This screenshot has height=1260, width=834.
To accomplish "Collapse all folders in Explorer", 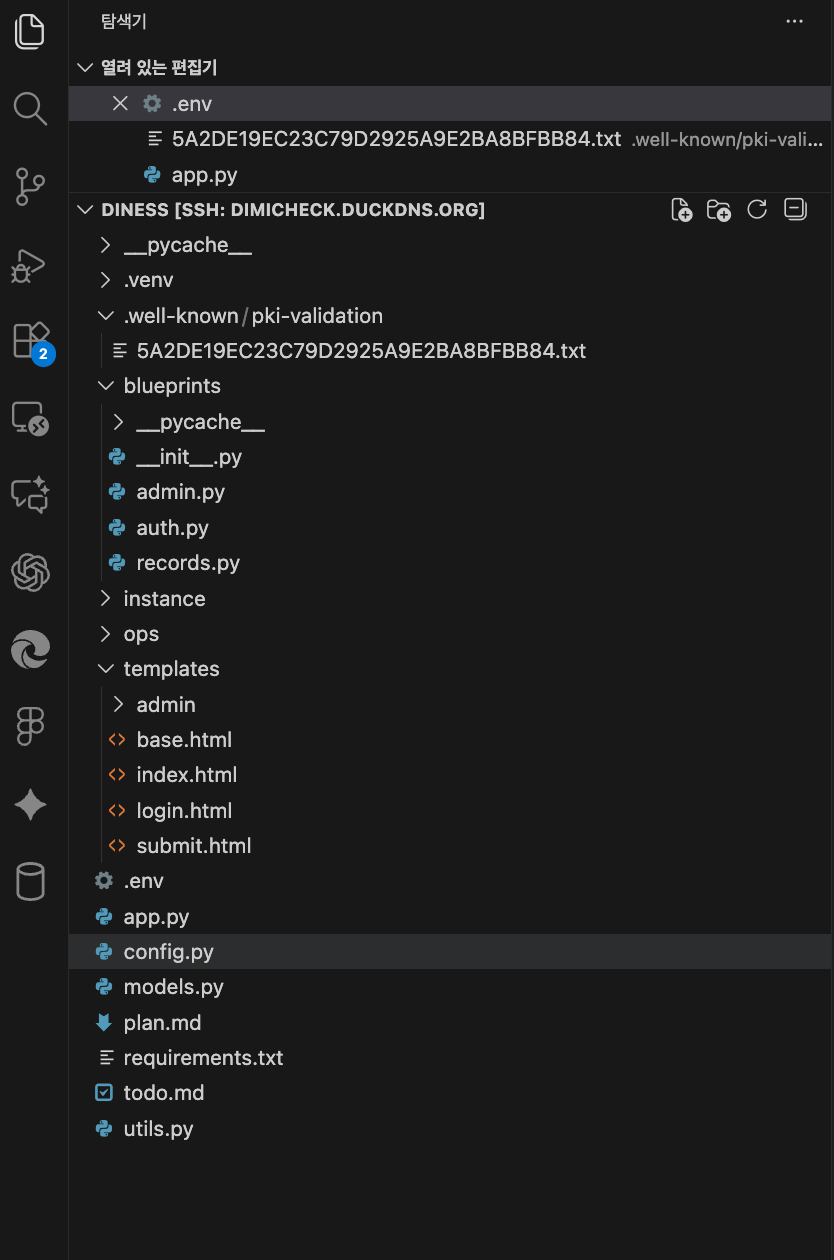I will pos(795,210).
